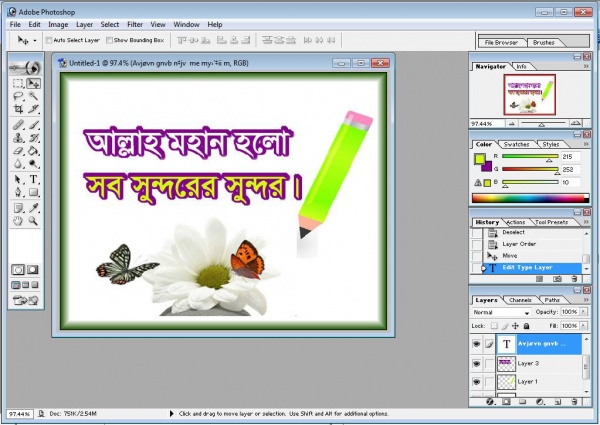Open Opacity slider arrow

click(584, 312)
